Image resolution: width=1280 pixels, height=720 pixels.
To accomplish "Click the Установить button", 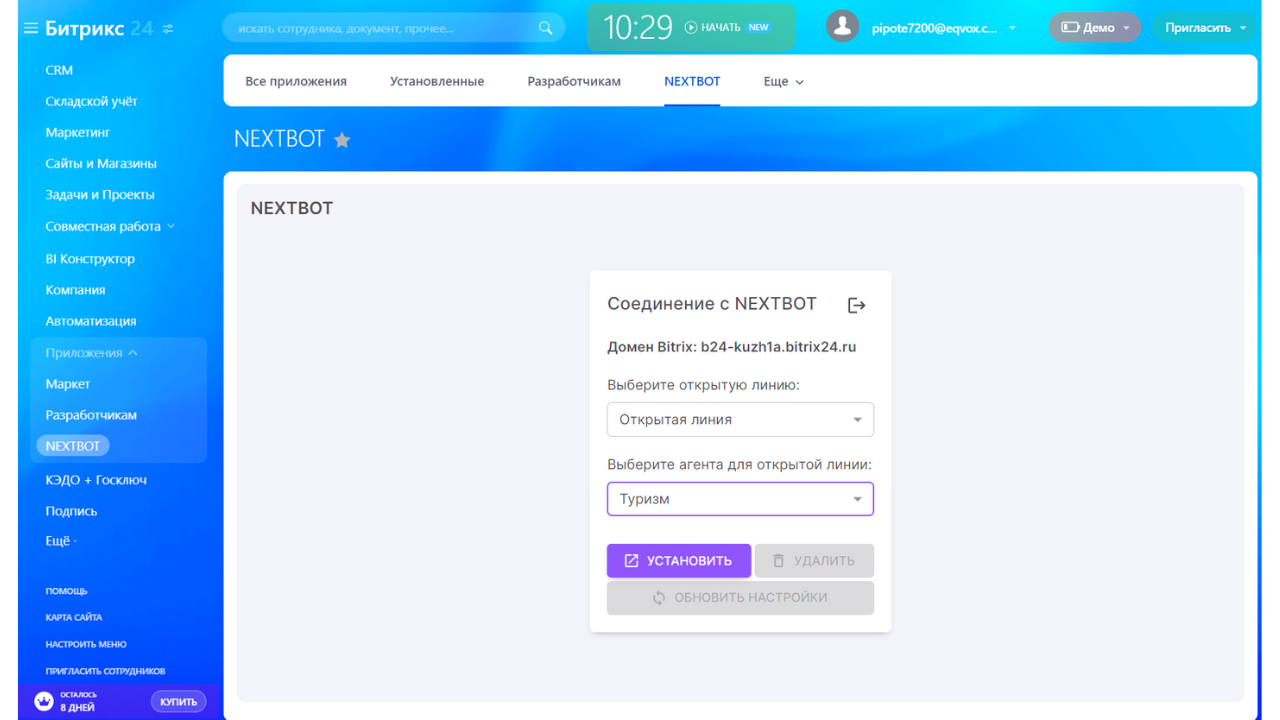I will [679, 561].
